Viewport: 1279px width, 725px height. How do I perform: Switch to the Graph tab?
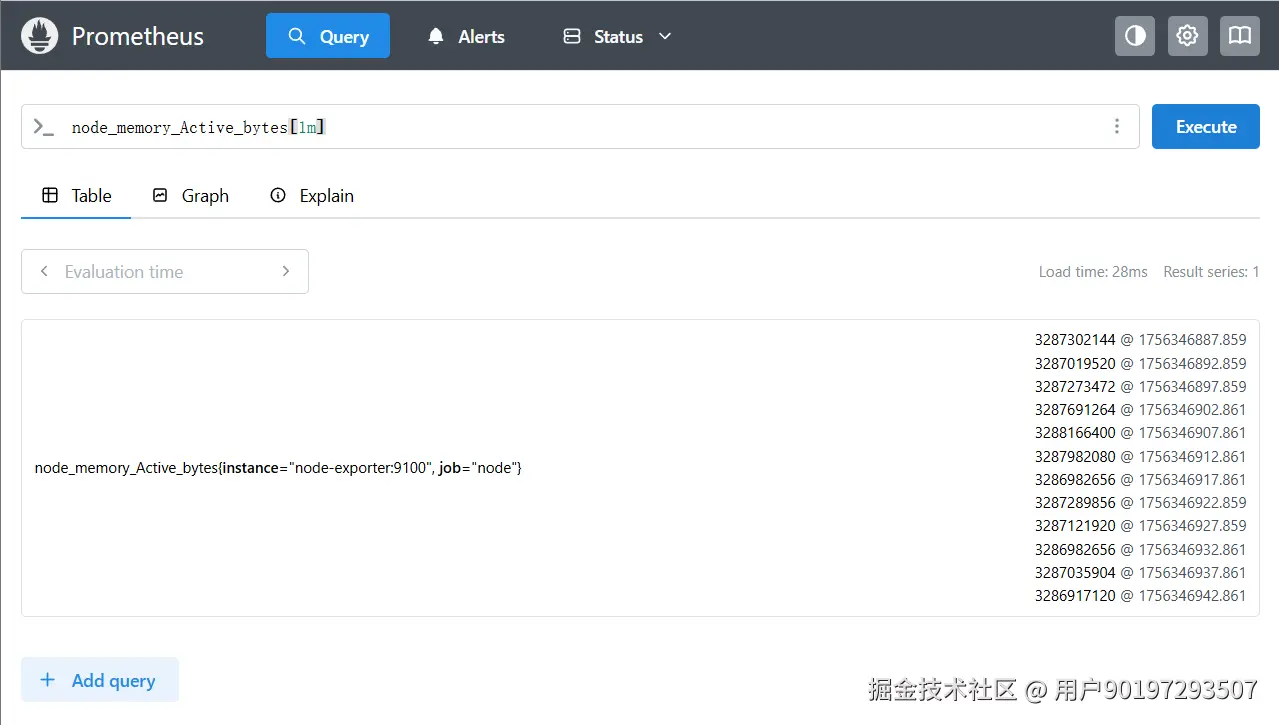point(190,196)
